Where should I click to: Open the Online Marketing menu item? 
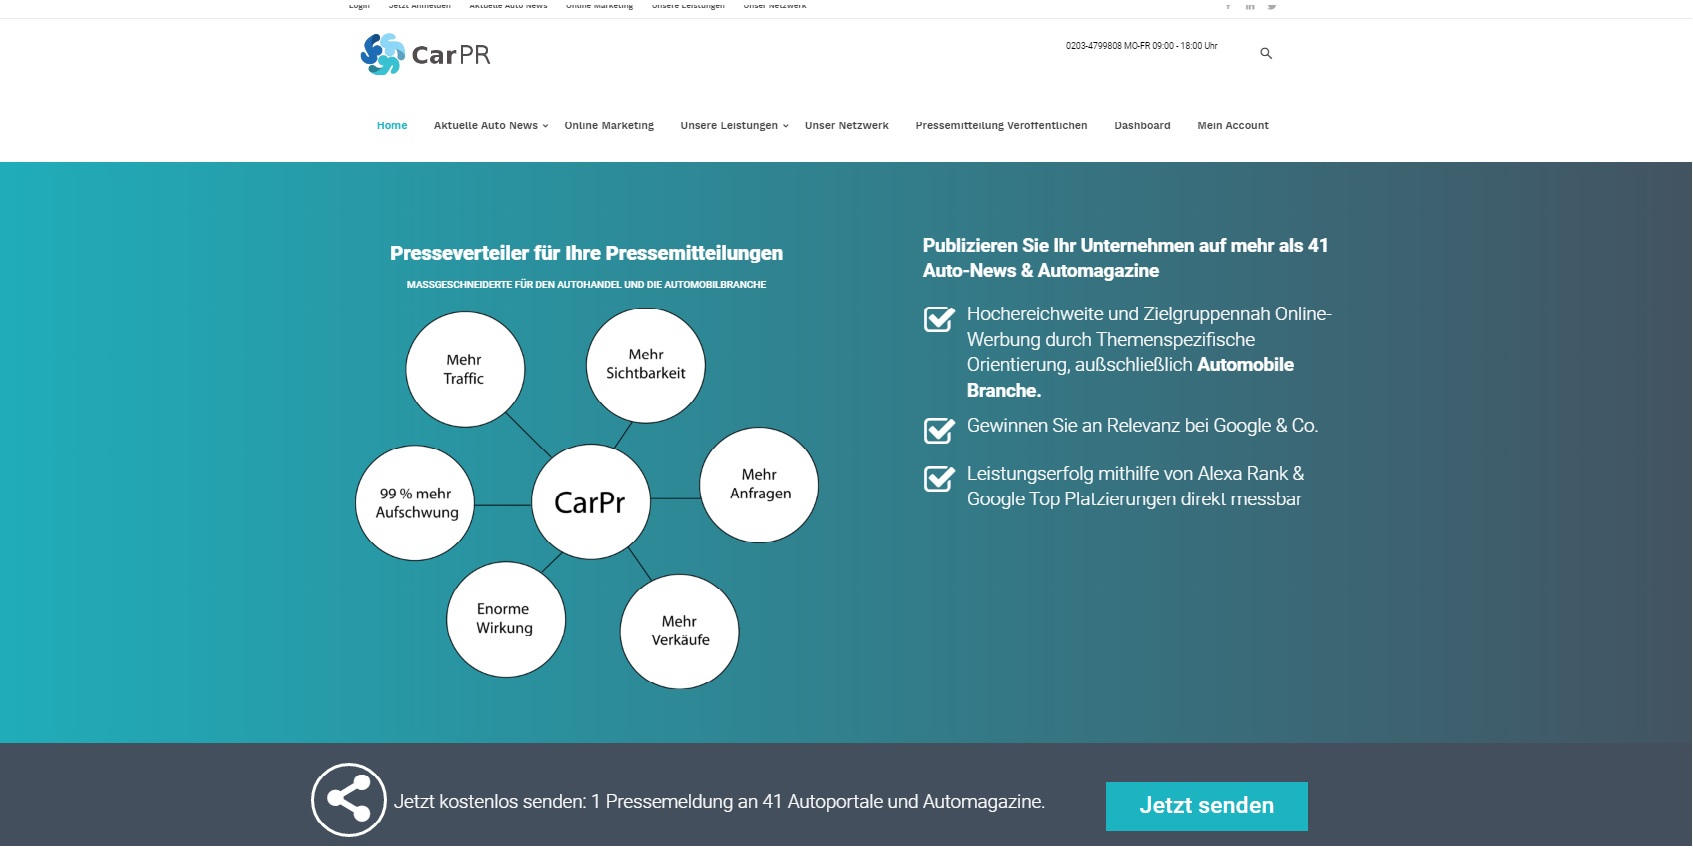(x=609, y=126)
